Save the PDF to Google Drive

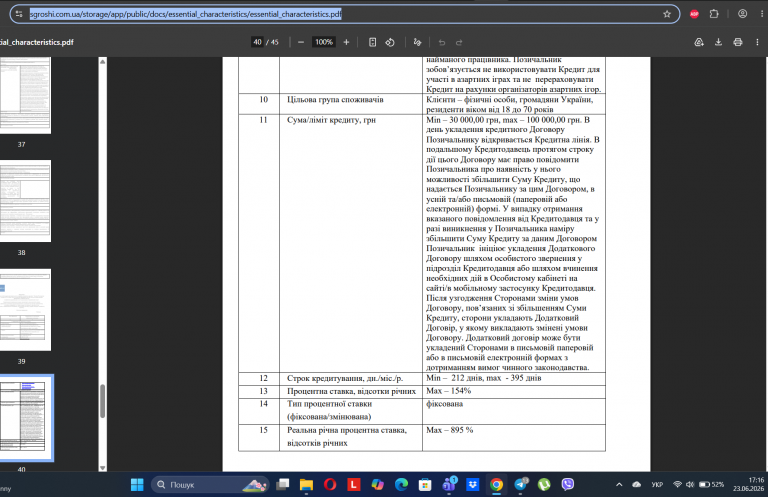[x=699, y=42]
